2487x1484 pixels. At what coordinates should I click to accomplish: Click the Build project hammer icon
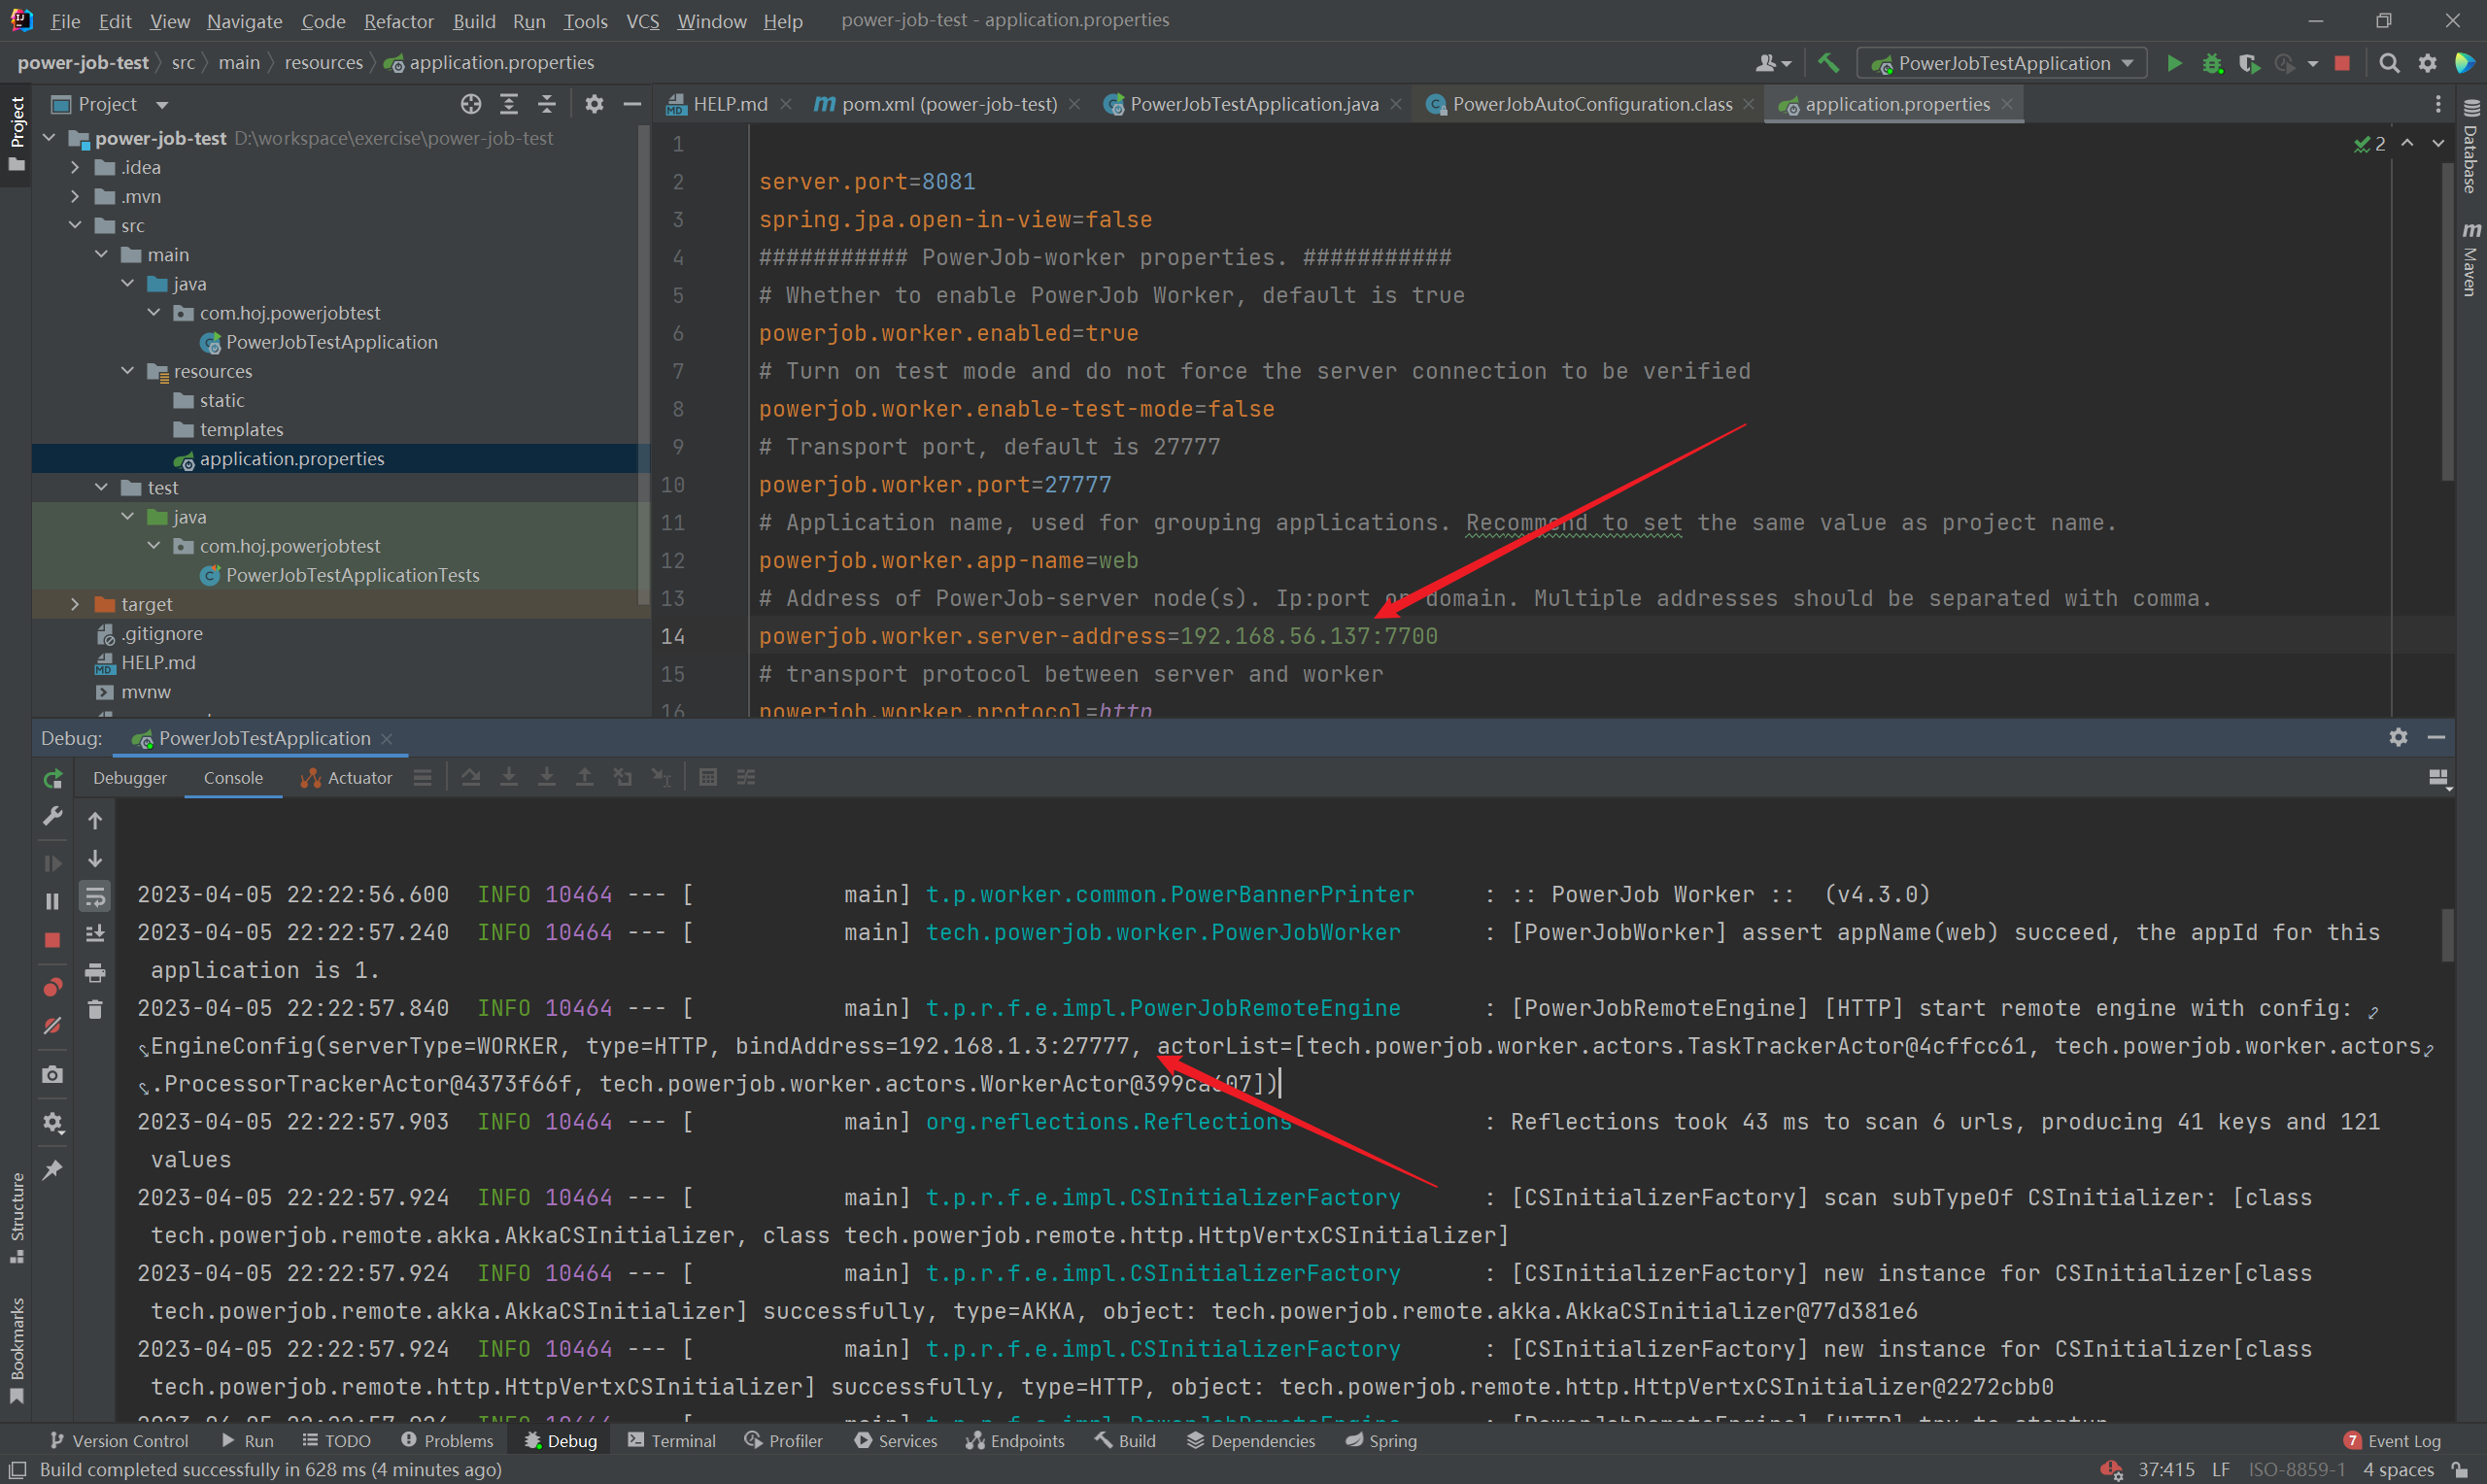pyautogui.click(x=1828, y=63)
